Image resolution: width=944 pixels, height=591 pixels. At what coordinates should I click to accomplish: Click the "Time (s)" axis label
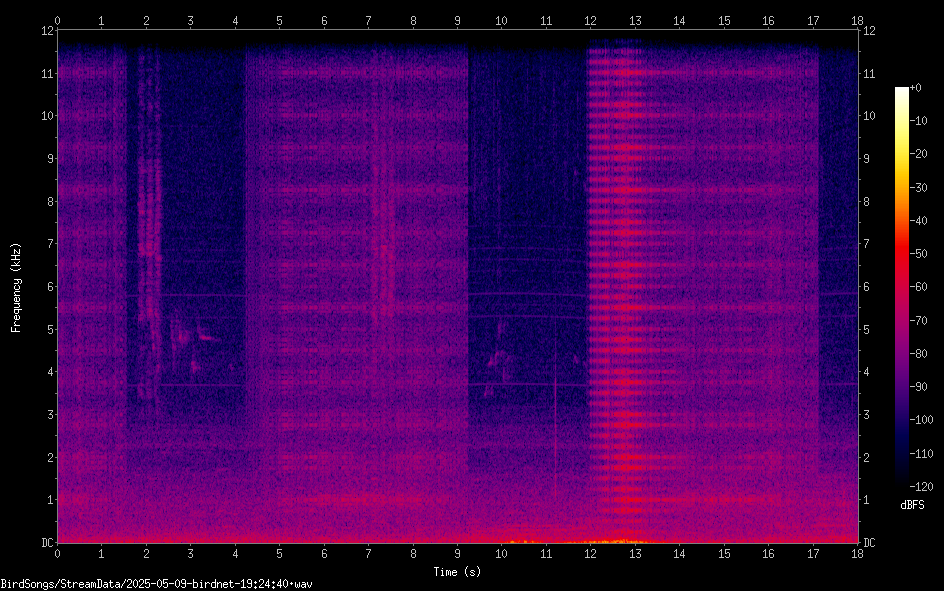(x=457, y=572)
